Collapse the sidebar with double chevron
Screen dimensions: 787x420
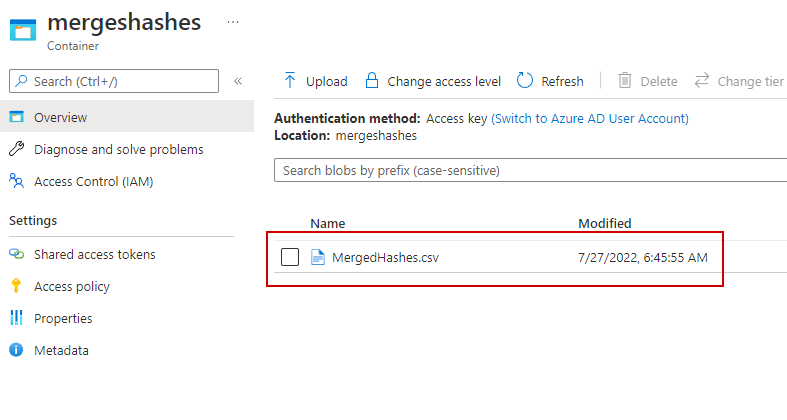click(x=238, y=81)
